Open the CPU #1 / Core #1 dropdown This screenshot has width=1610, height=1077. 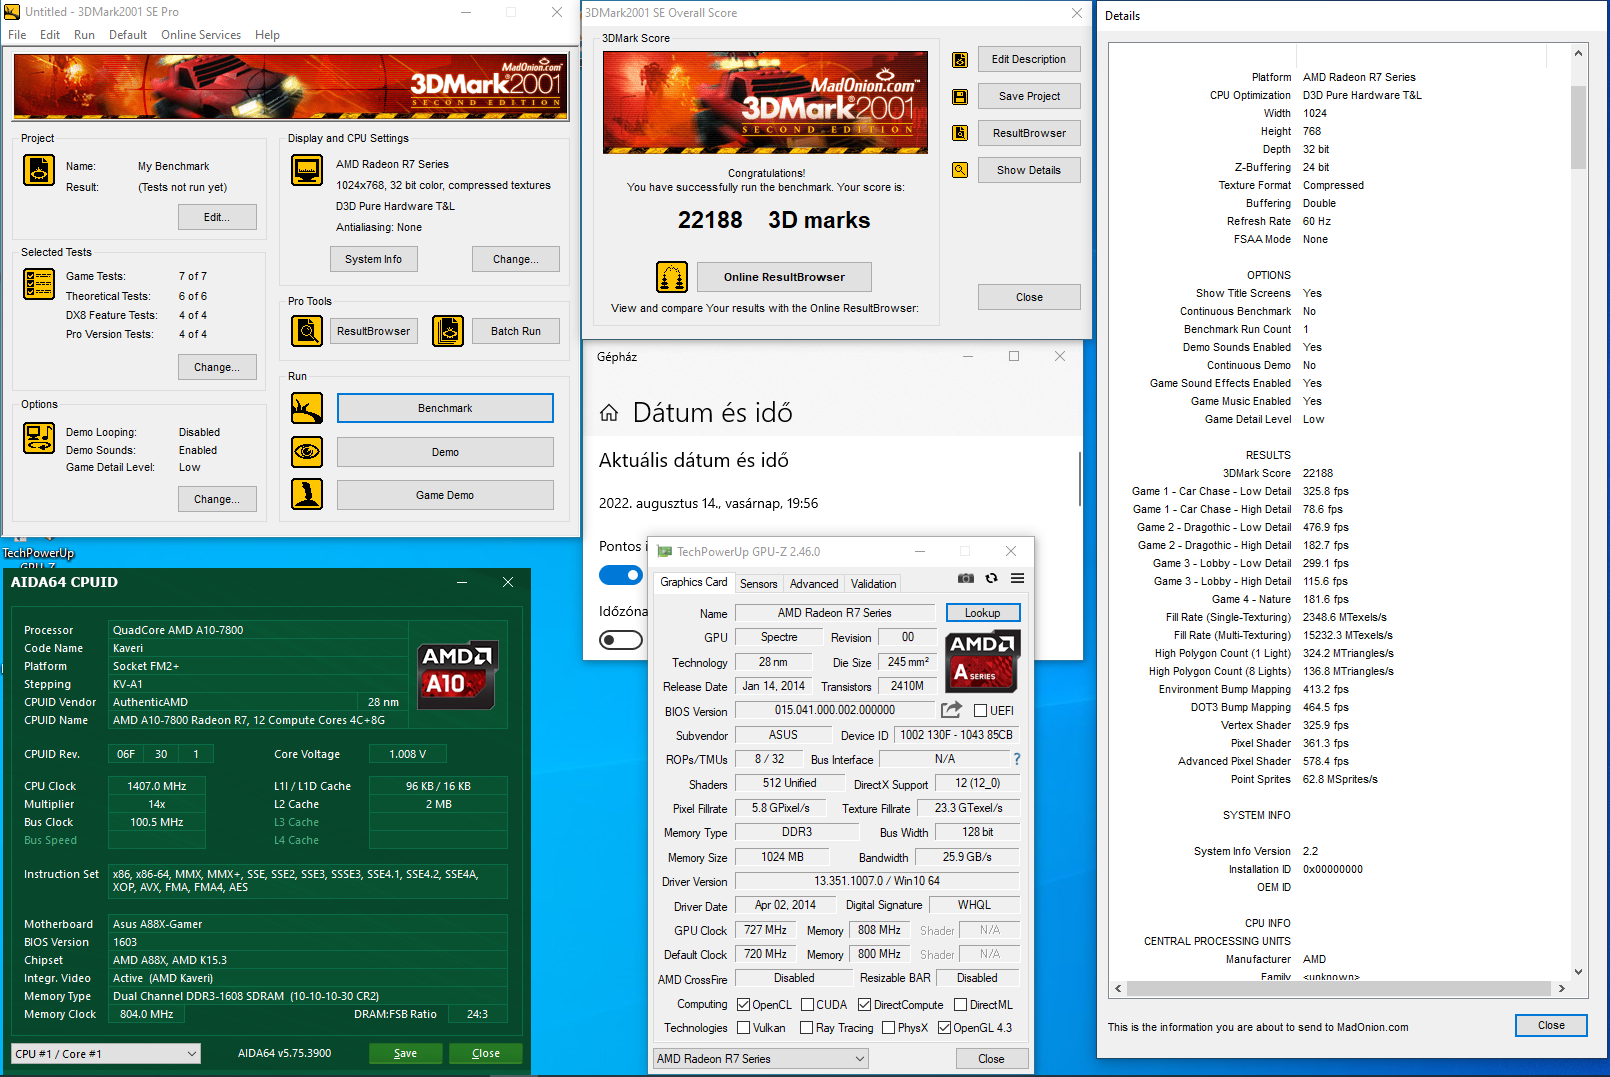click(x=106, y=1054)
